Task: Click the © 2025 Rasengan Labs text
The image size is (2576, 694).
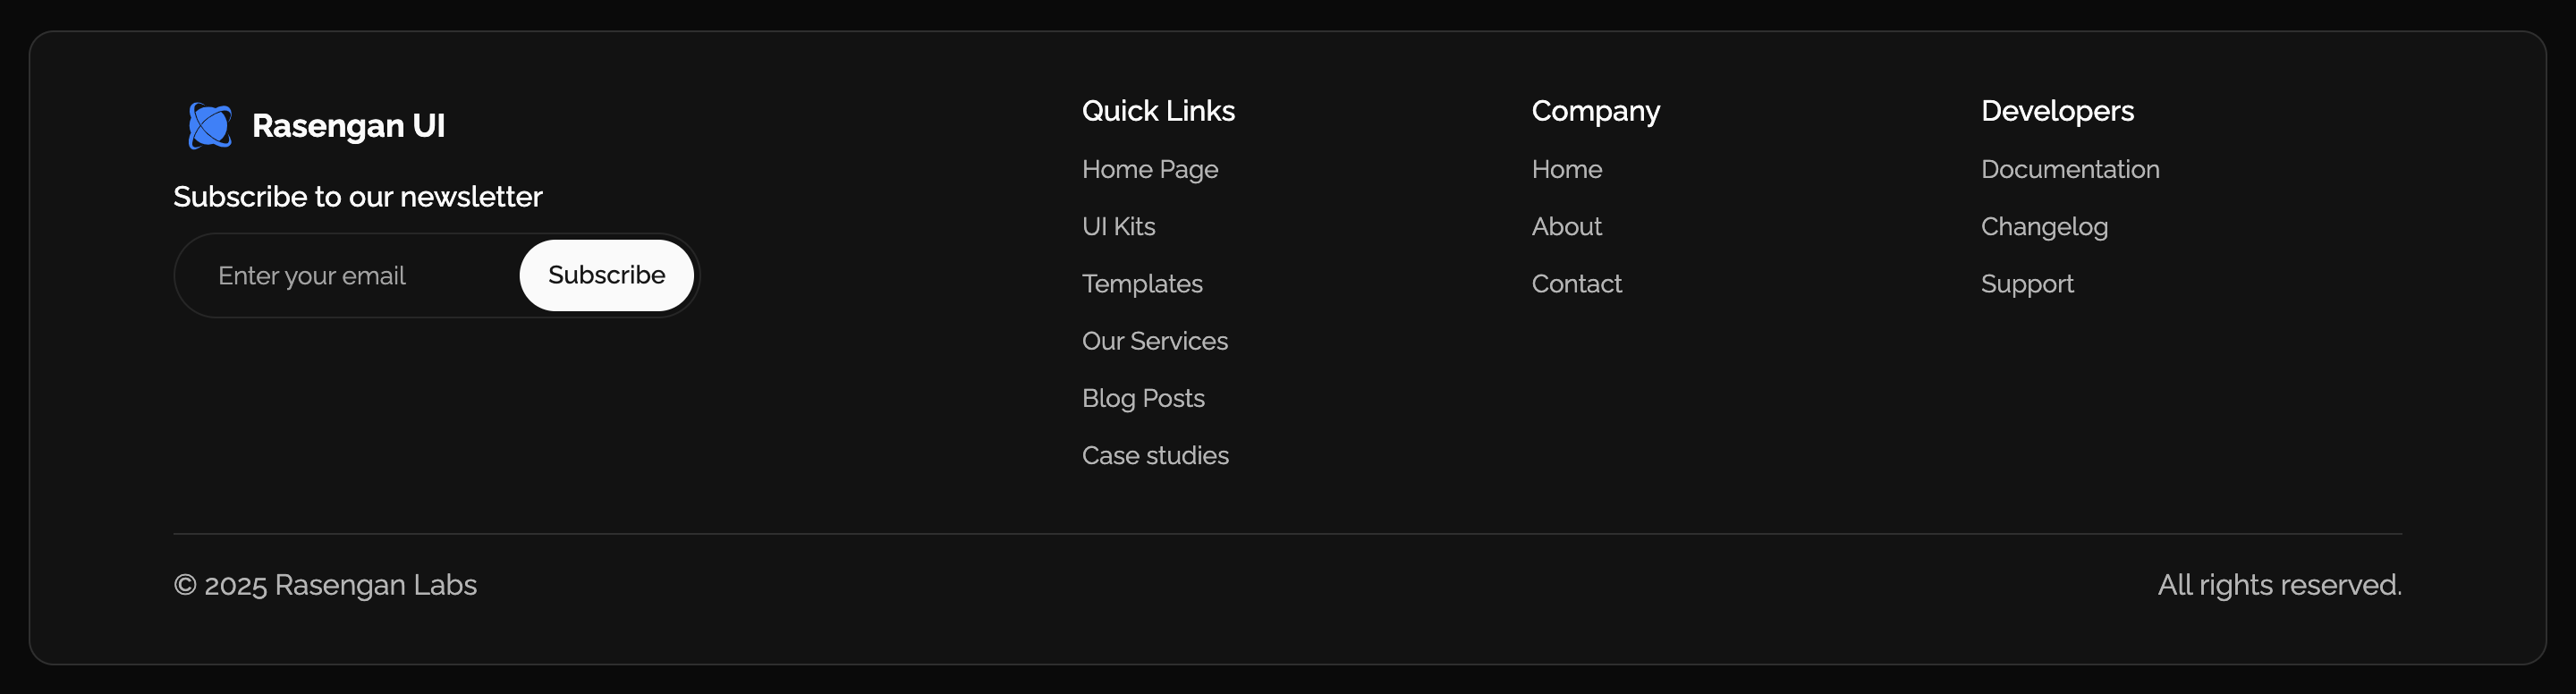Action: tap(325, 585)
